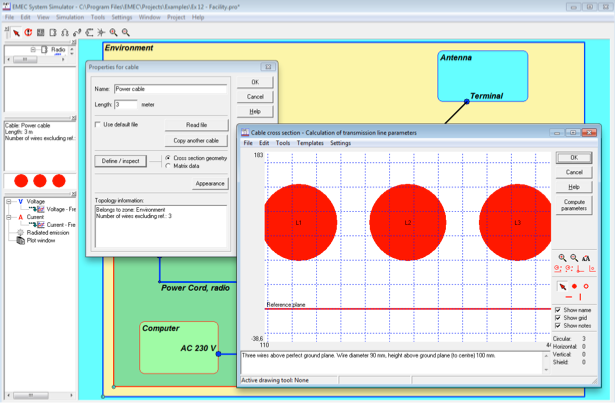The width and height of the screenshot is (615, 403).
Task: Select the vertical conductor drawing tool
Action: pyautogui.click(x=580, y=297)
